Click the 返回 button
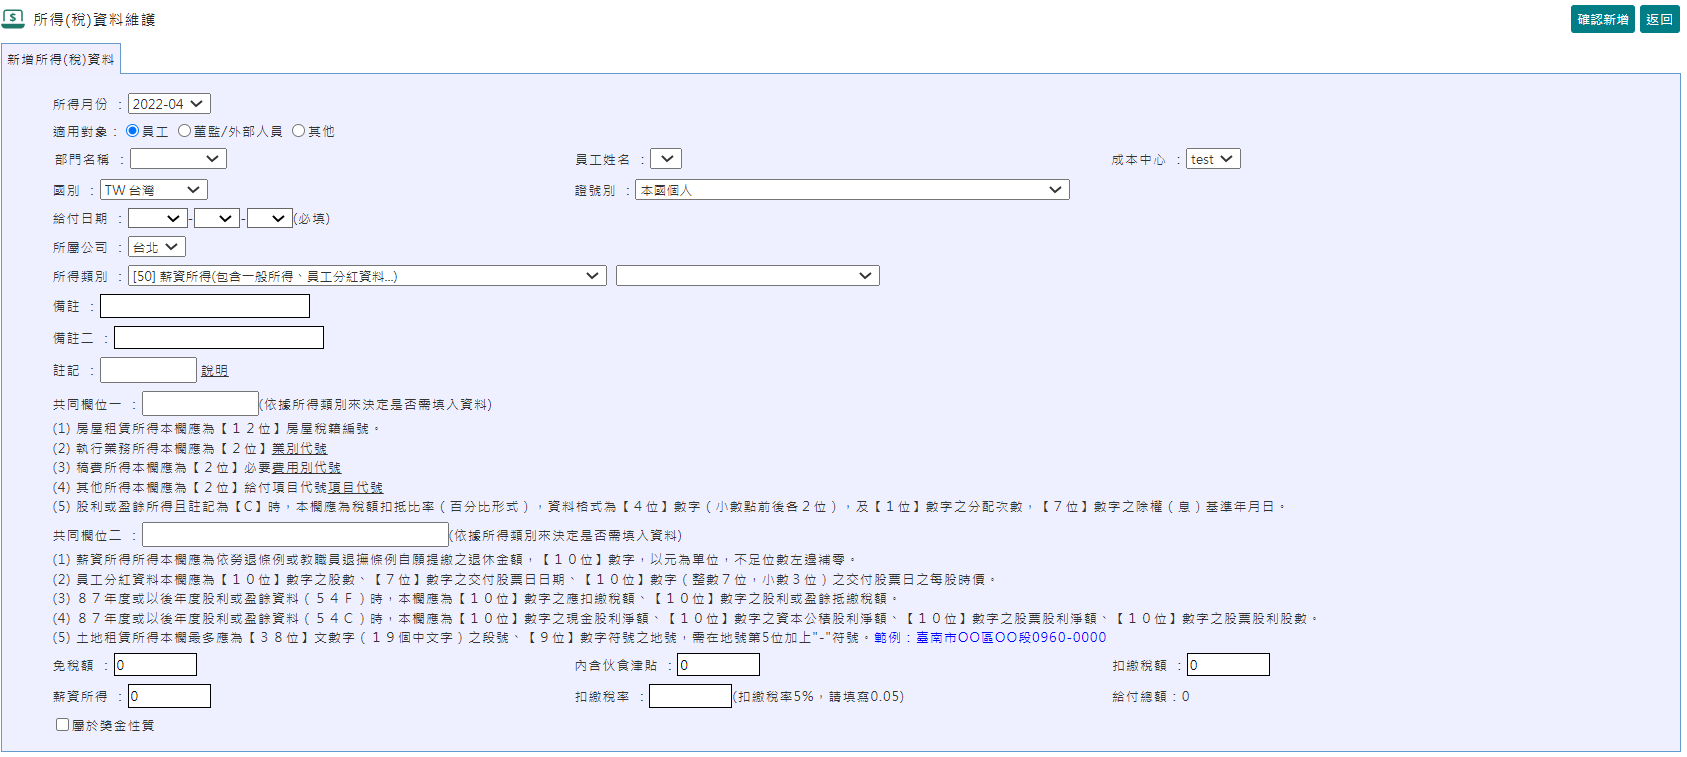 tap(1659, 19)
